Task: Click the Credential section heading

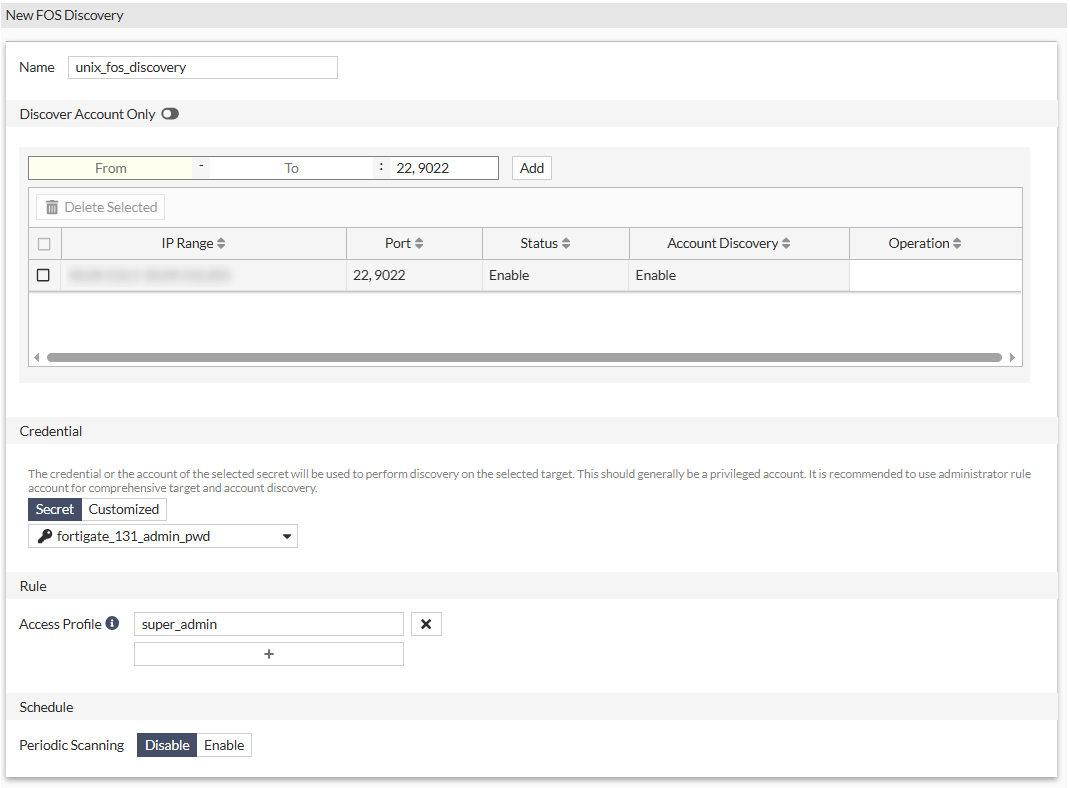Action: tap(50, 431)
